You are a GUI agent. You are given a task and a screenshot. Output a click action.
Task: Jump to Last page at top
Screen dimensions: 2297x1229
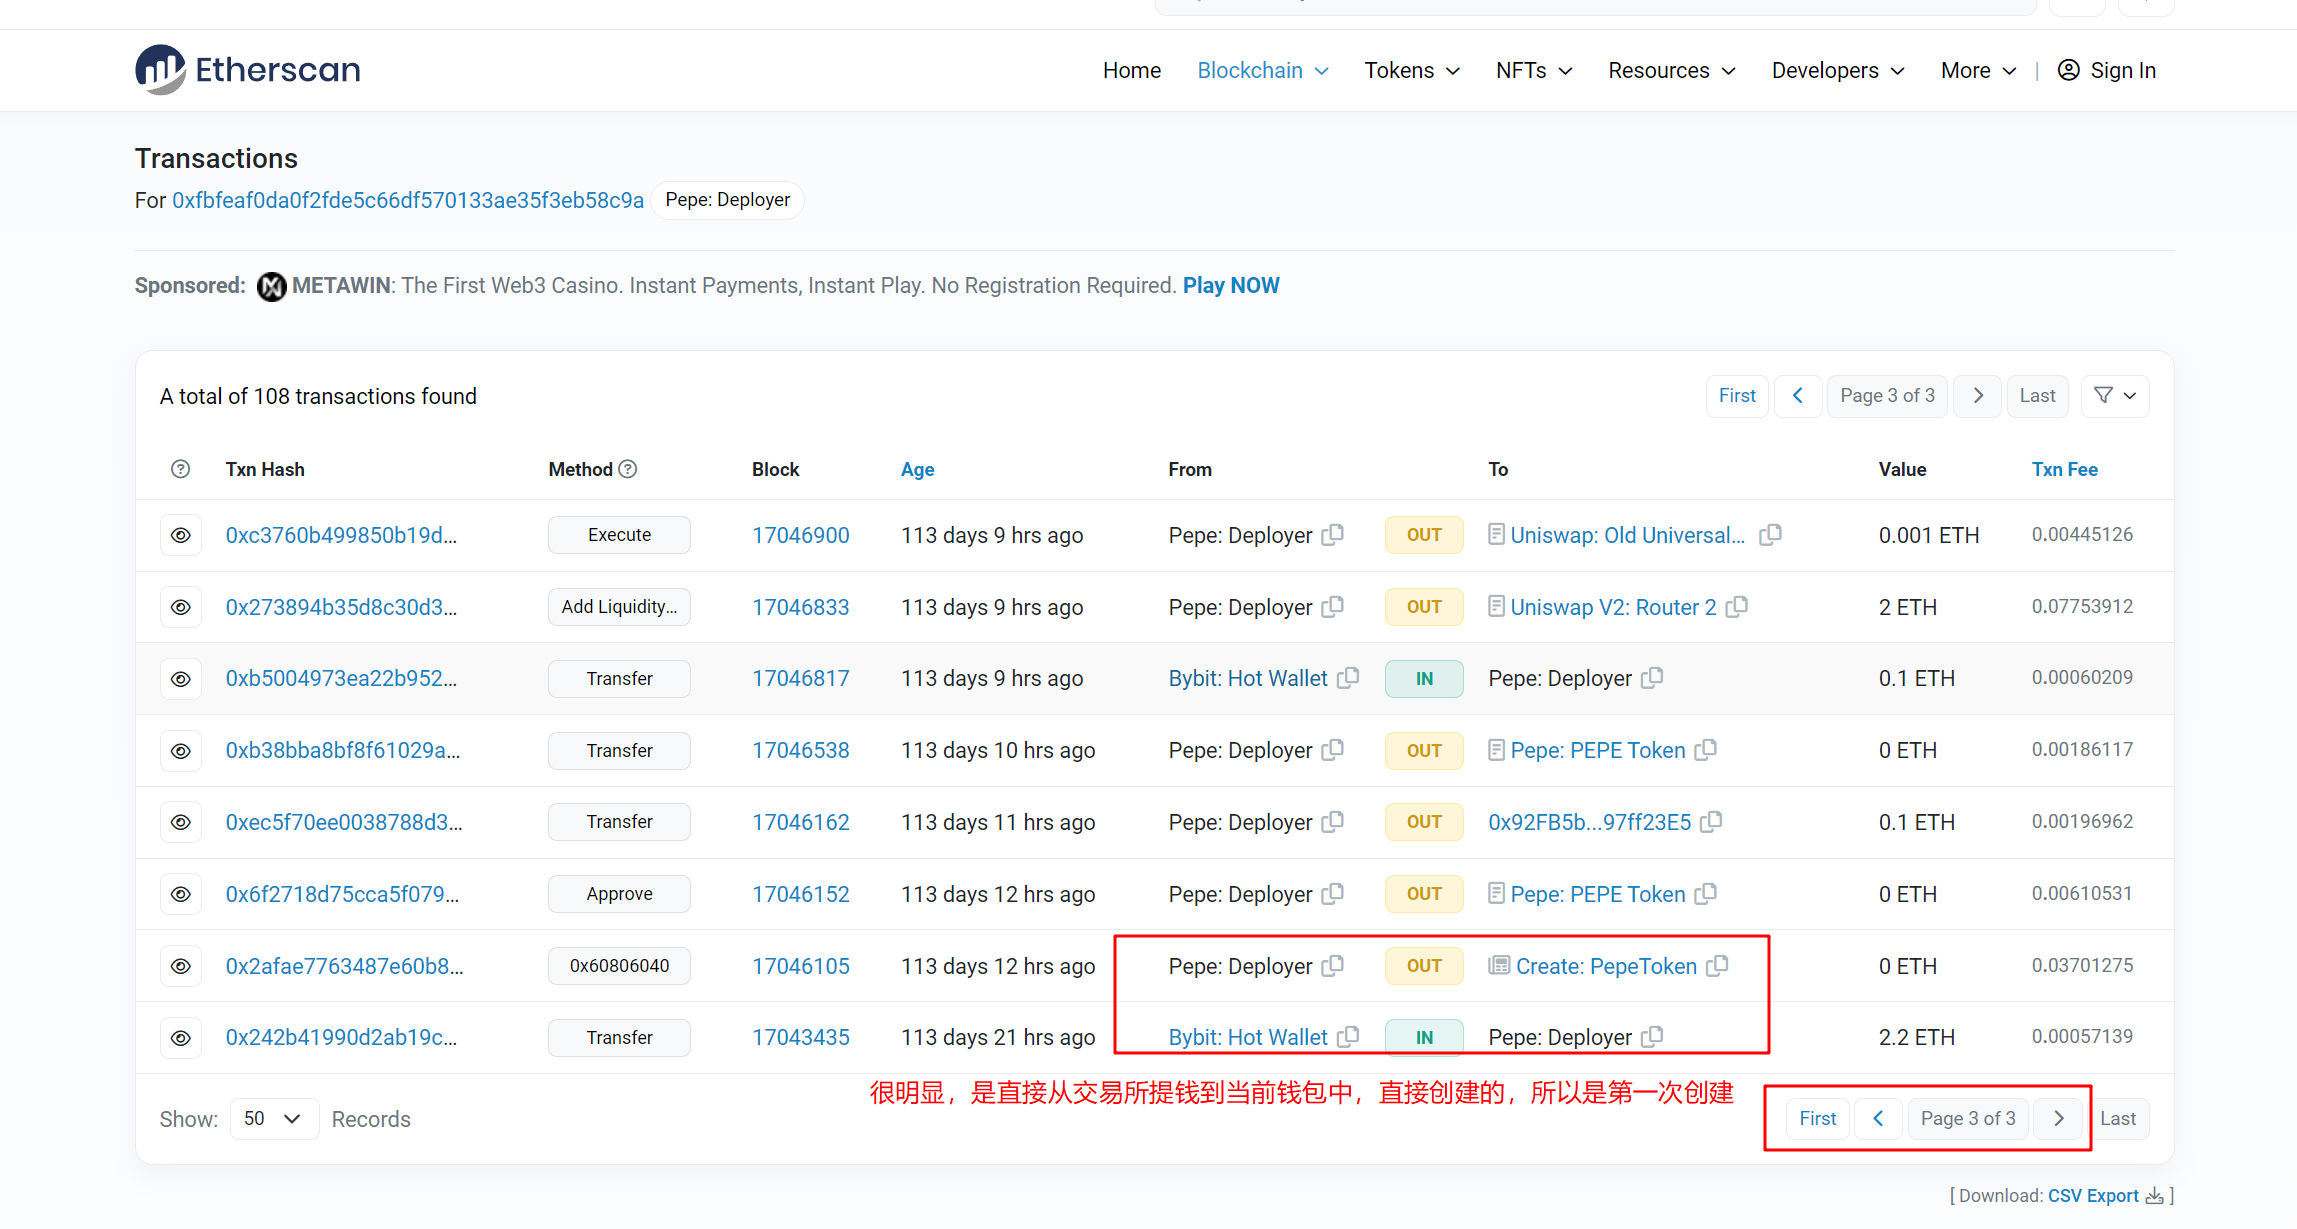pyautogui.click(x=2037, y=396)
